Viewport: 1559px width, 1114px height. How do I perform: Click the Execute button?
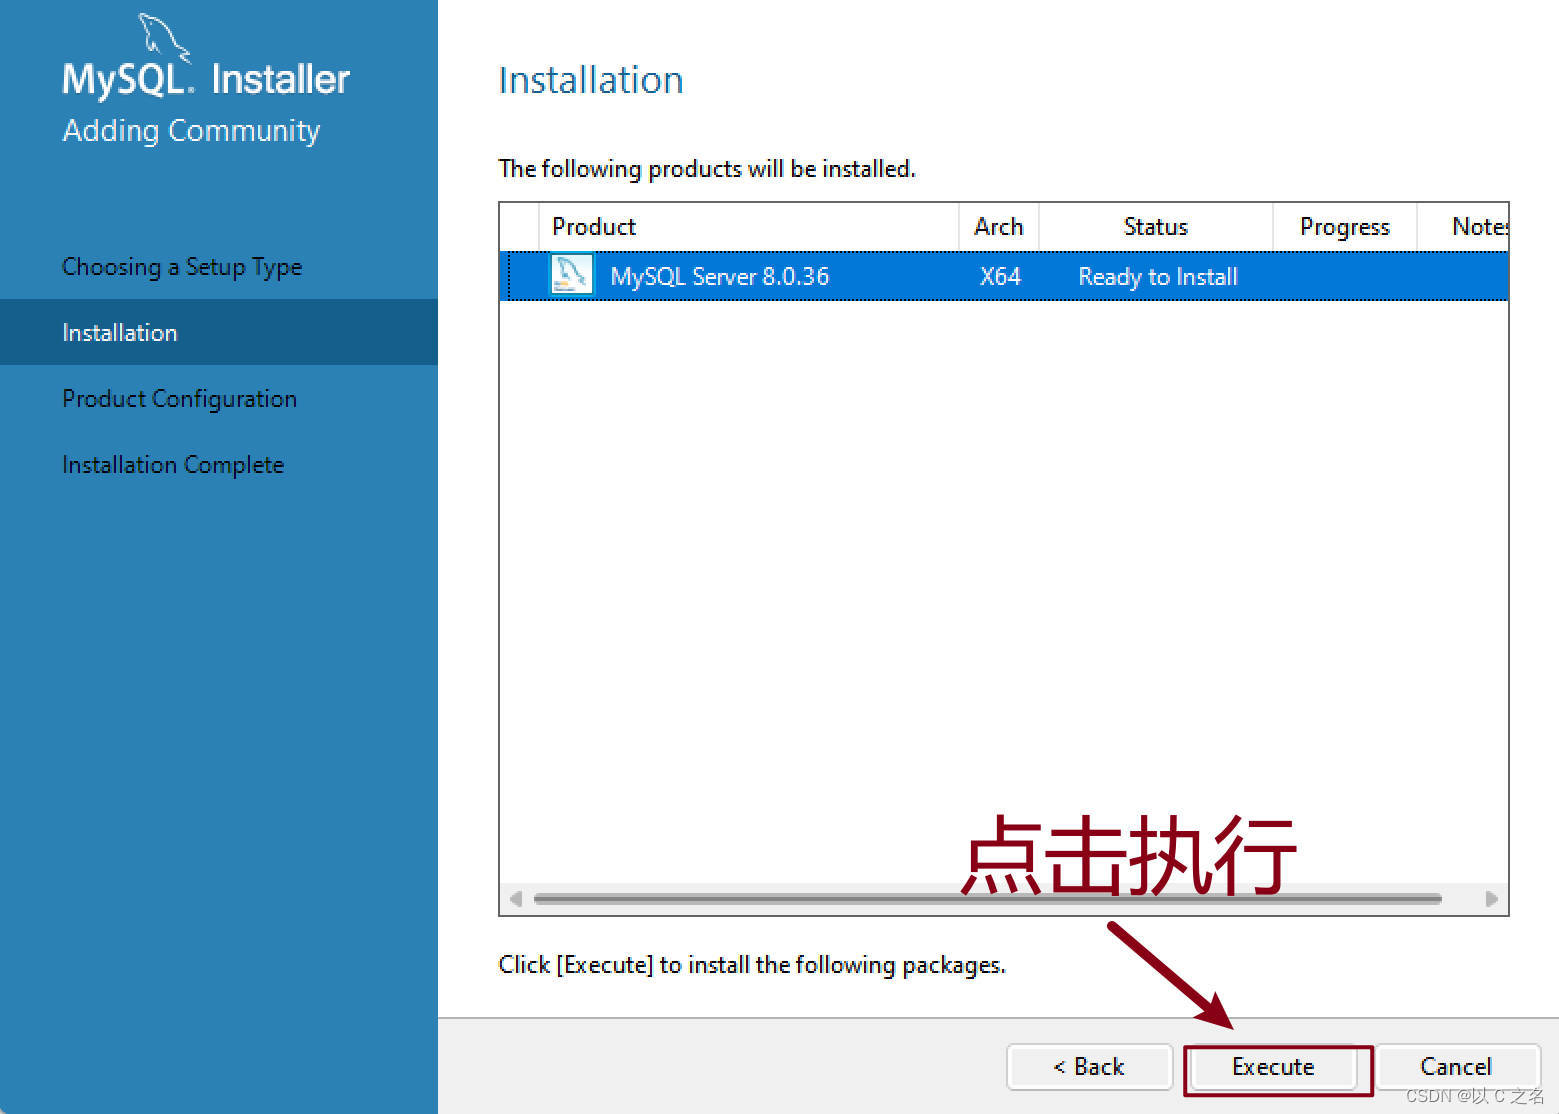point(1272,1067)
